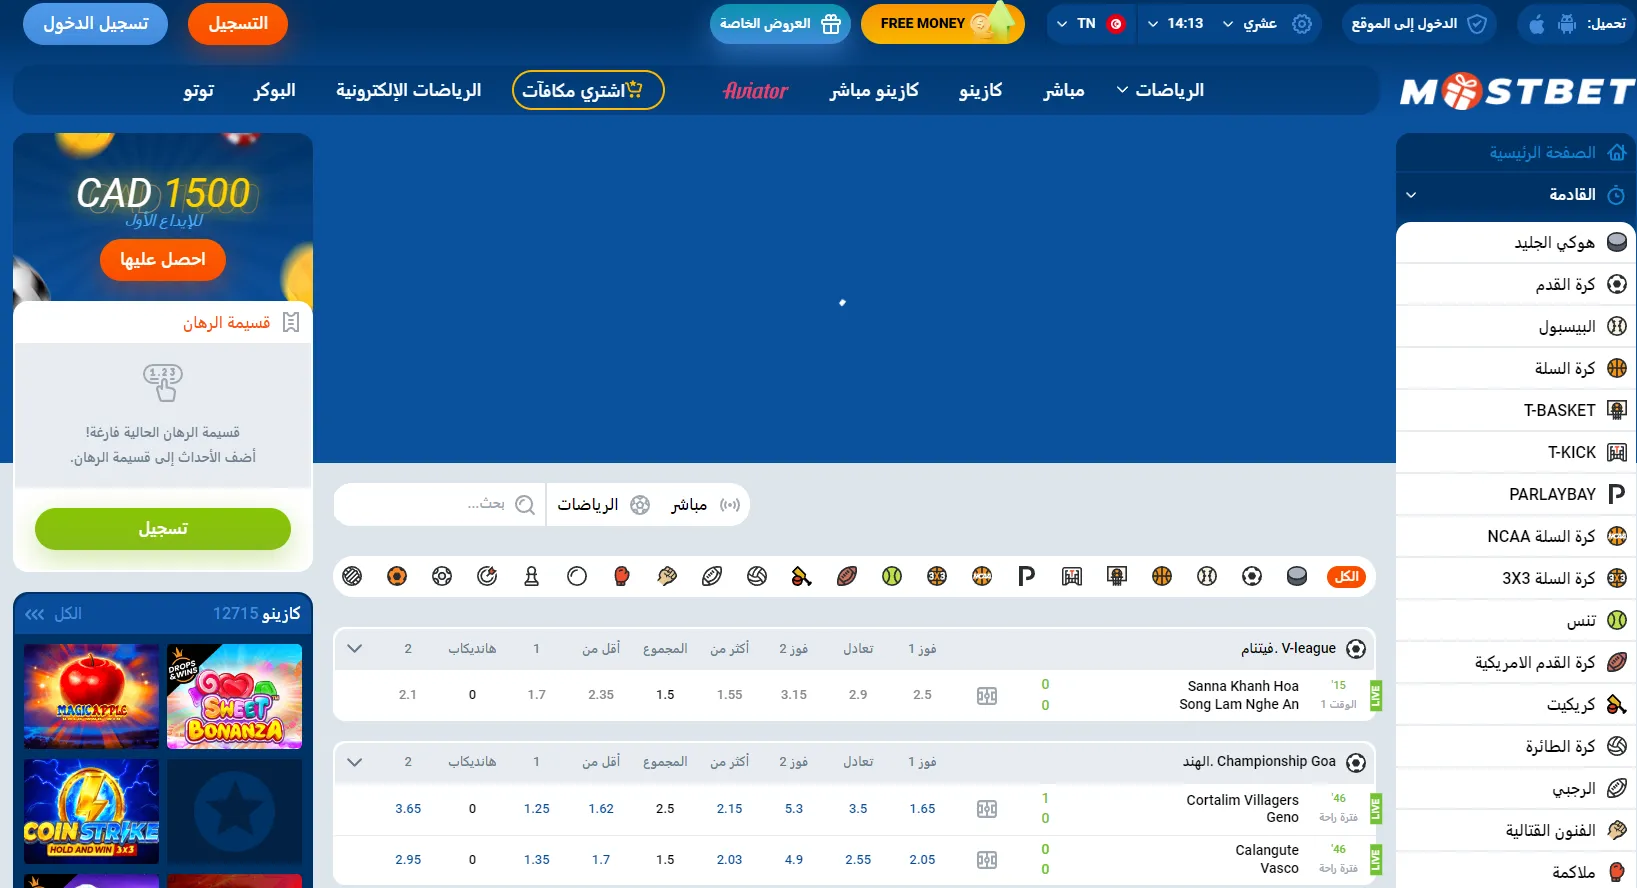
Task: Click the gear icon beside odds format
Action: tap(1301, 24)
